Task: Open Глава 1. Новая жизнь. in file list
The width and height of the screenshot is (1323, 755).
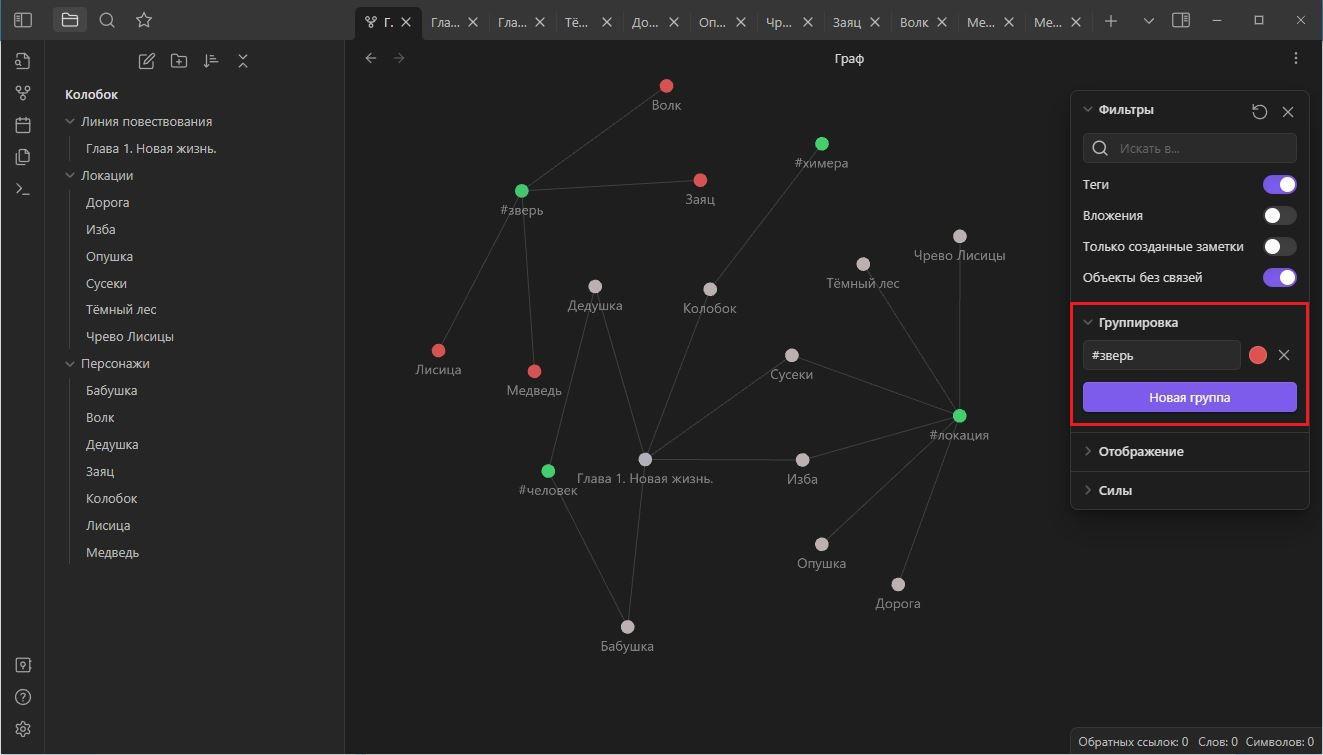Action: (151, 148)
